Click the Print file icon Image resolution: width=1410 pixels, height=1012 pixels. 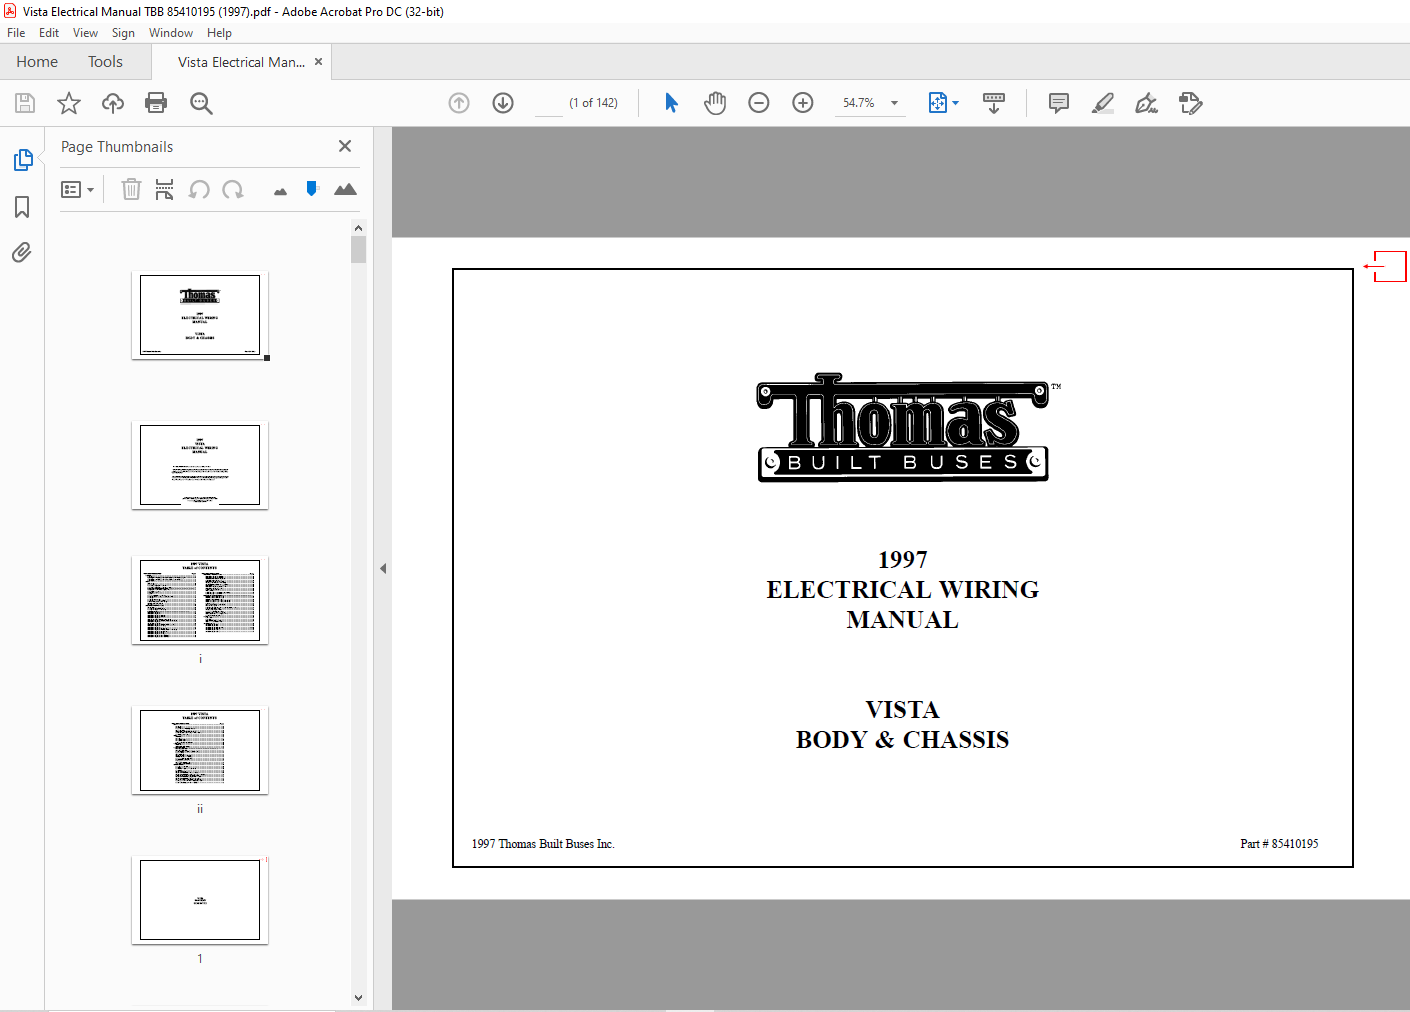pos(156,103)
